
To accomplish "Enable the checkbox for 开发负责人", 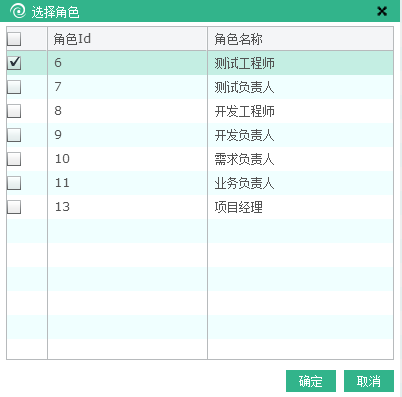I will point(14,135).
